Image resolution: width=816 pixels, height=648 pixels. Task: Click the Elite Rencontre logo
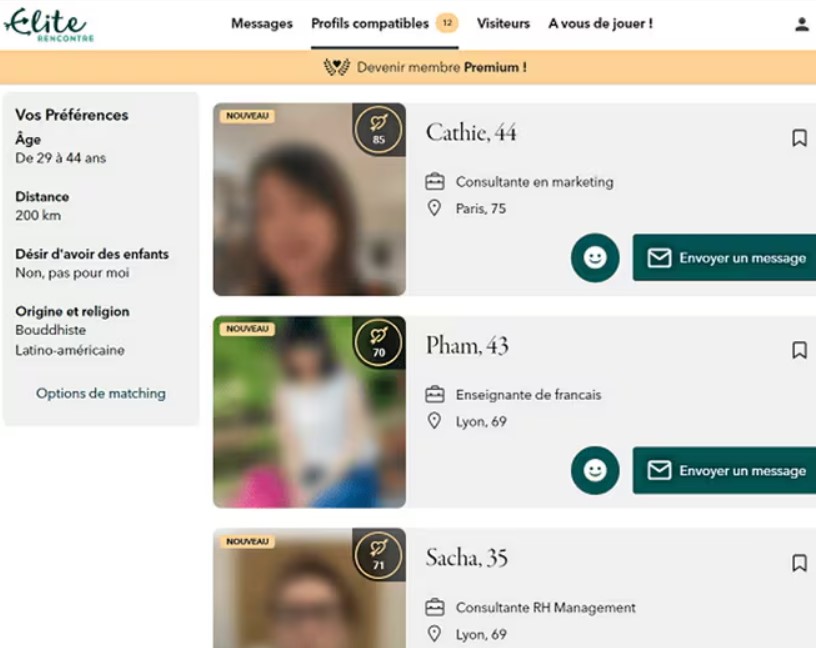tap(46, 25)
